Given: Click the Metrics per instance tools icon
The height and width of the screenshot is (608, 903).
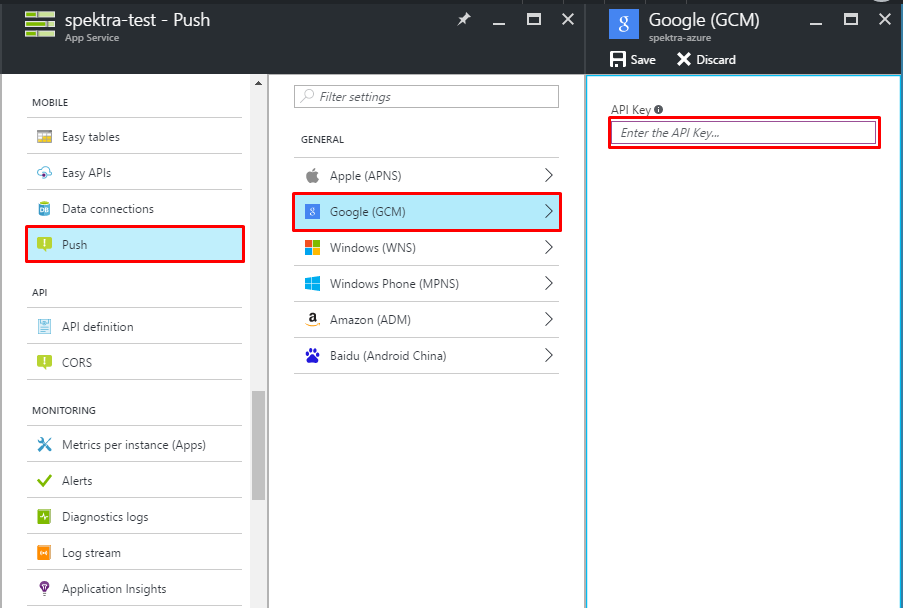Looking at the screenshot, I should [x=44, y=444].
